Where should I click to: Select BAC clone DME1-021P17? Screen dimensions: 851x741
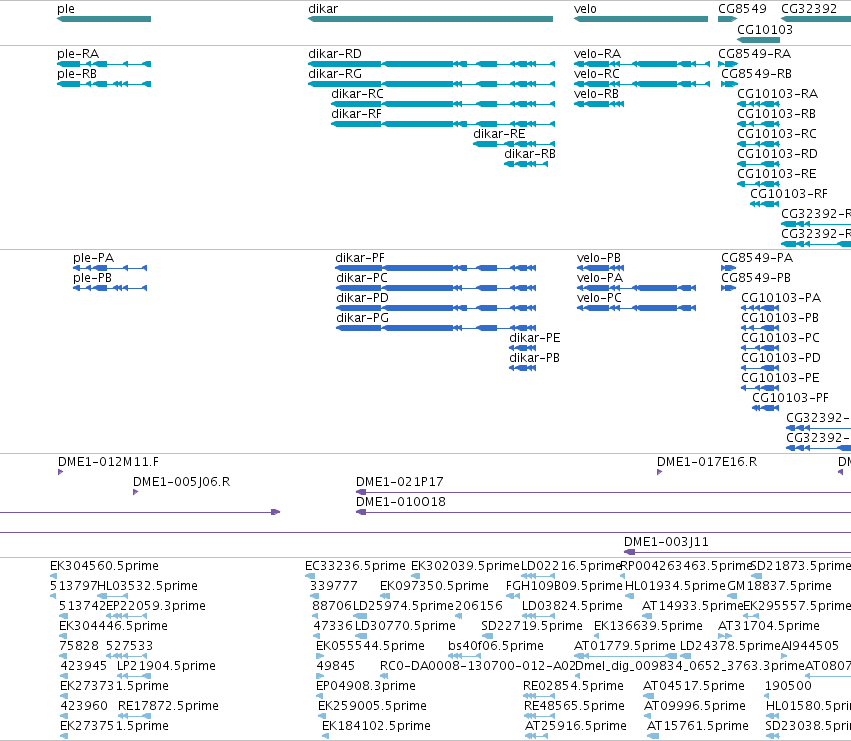tap(603, 492)
